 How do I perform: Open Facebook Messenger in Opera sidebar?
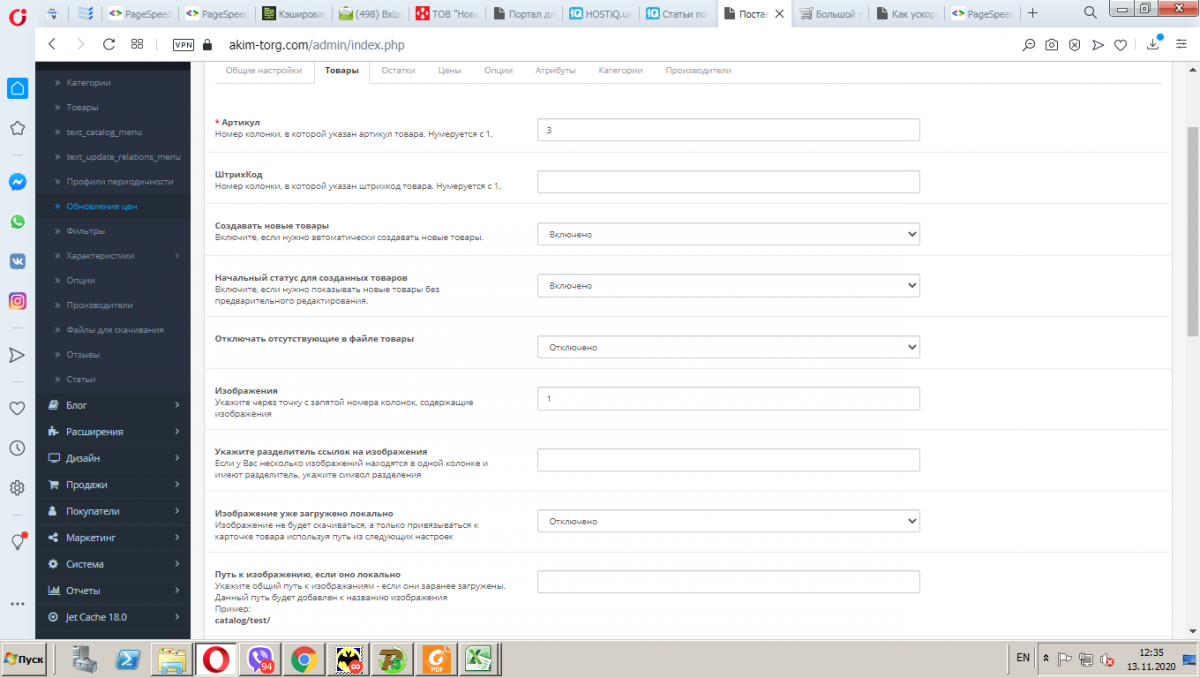(17, 182)
